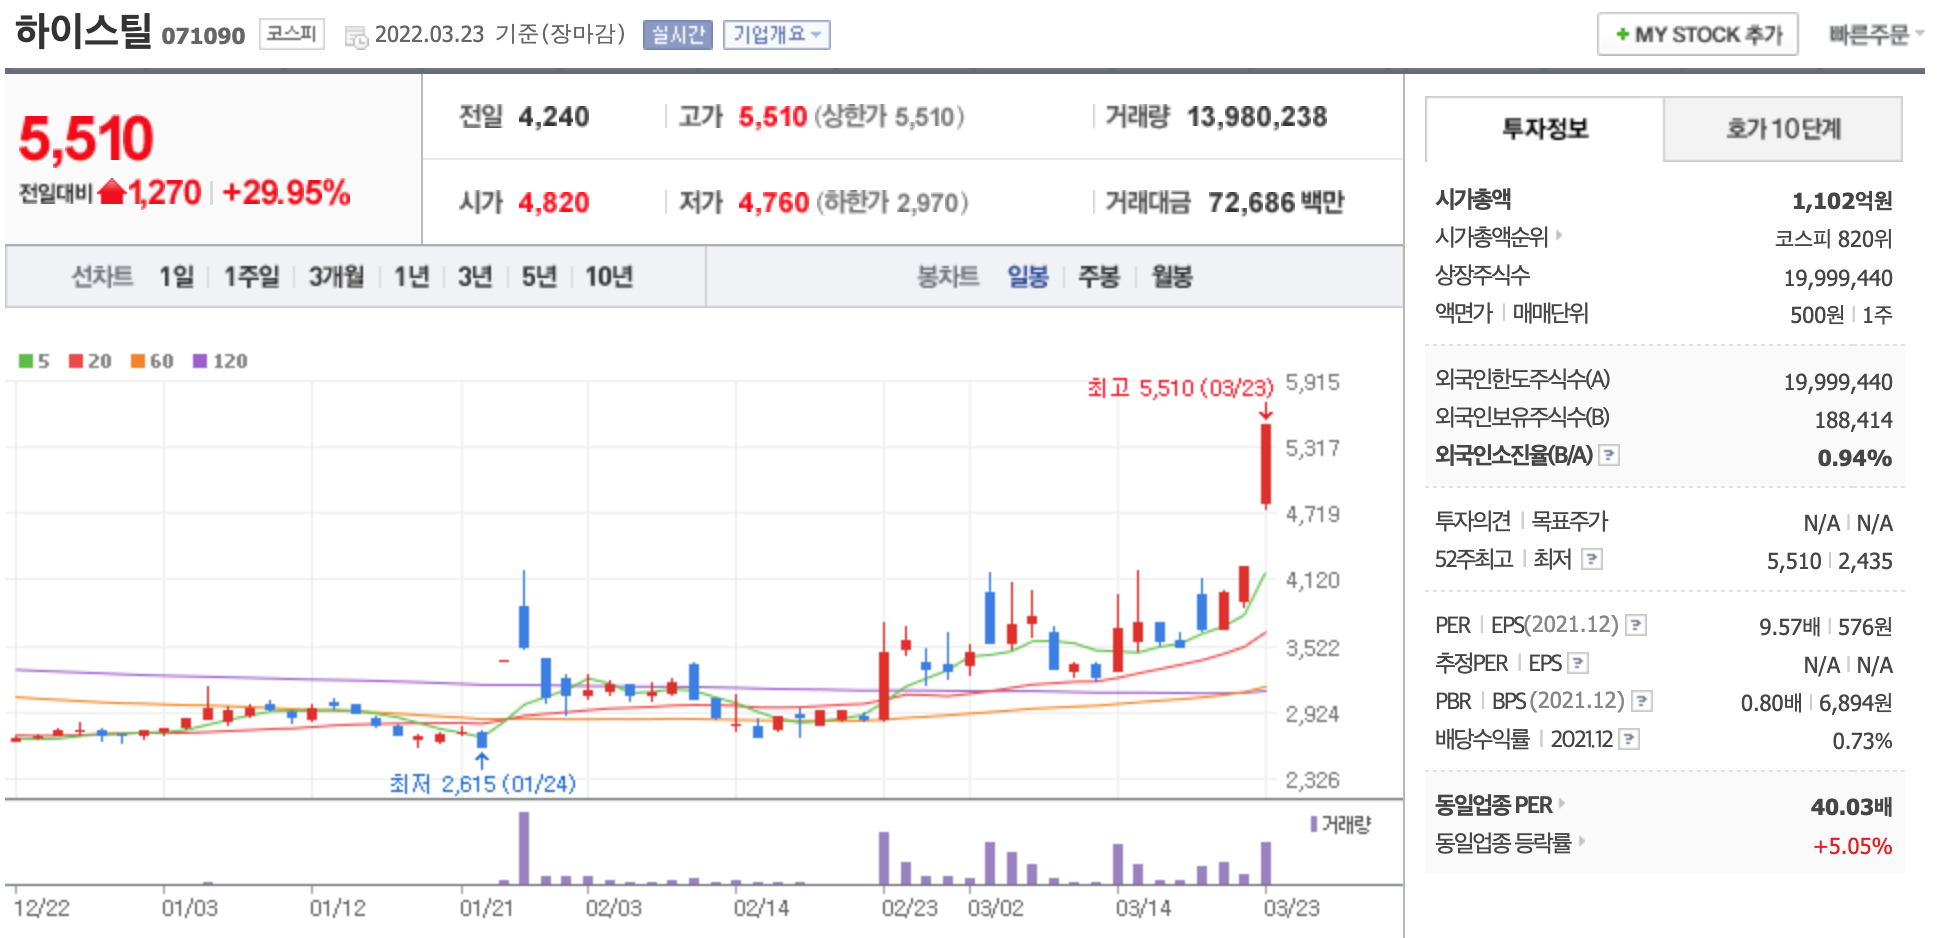1938x938 pixels.
Task: Click the 거래량 13,980,238 value
Action: (x=1257, y=117)
